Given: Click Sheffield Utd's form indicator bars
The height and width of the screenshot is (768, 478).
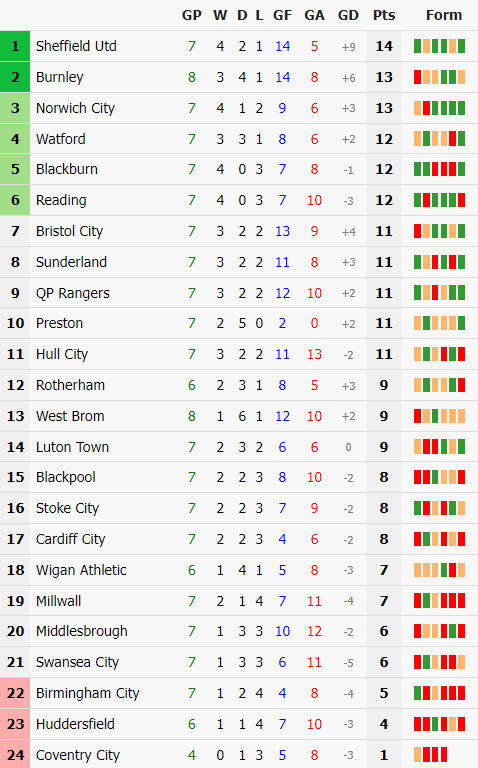Looking at the screenshot, I should pos(439,46).
